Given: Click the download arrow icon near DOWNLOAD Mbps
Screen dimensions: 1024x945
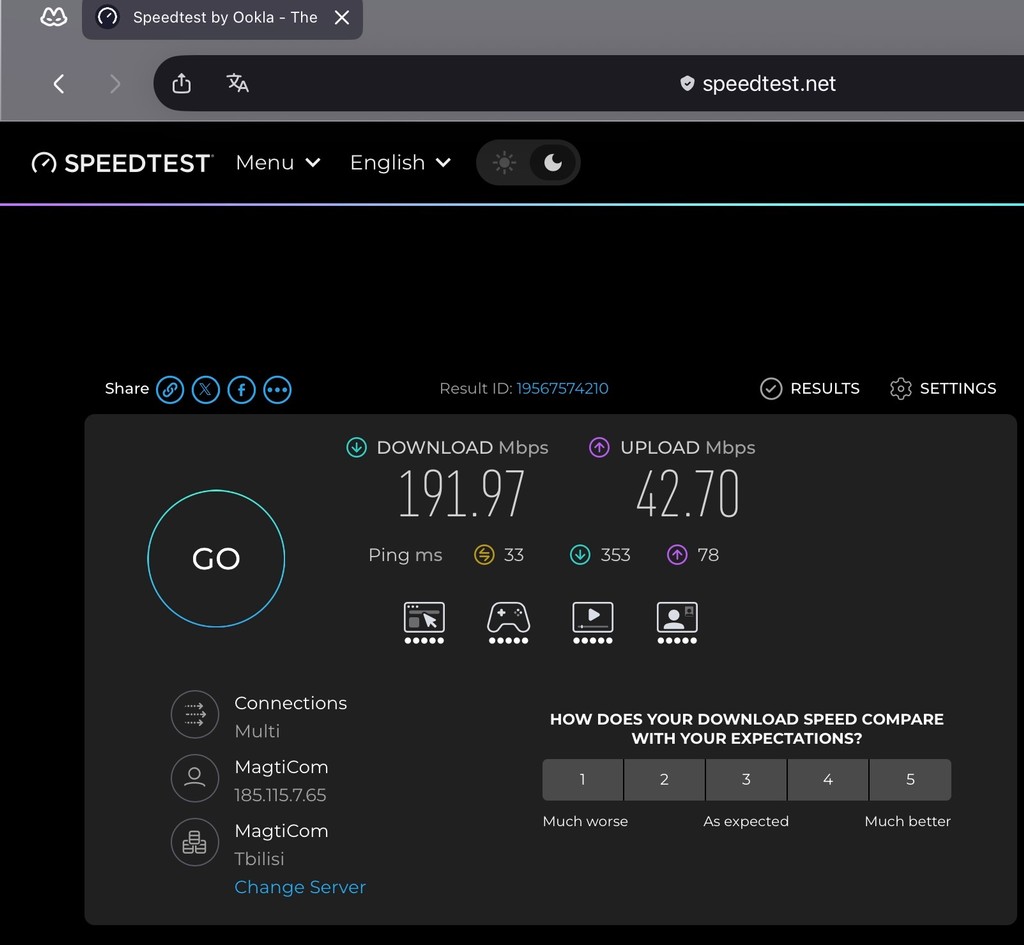Looking at the screenshot, I should (357, 447).
